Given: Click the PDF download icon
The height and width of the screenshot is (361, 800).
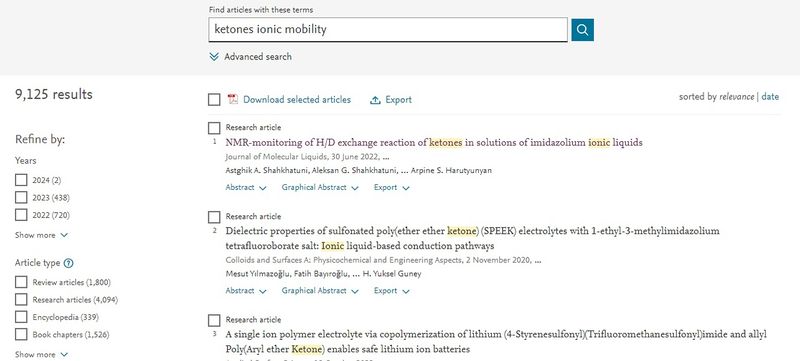Looking at the screenshot, I should point(233,99).
